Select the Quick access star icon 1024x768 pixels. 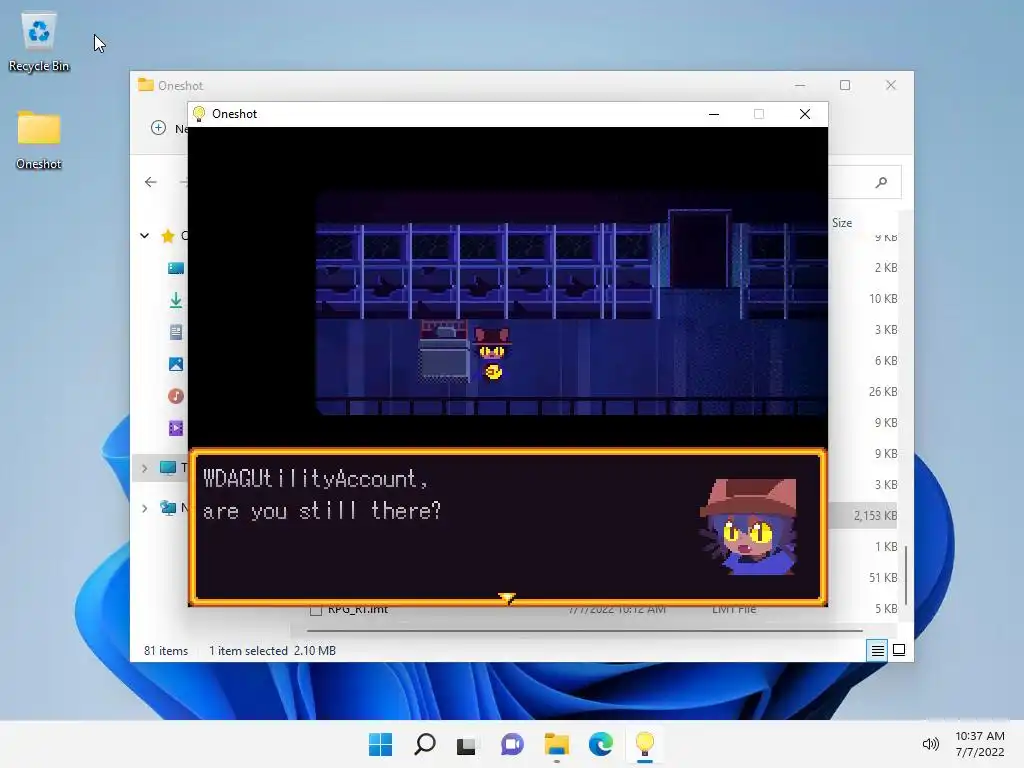point(168,236)
